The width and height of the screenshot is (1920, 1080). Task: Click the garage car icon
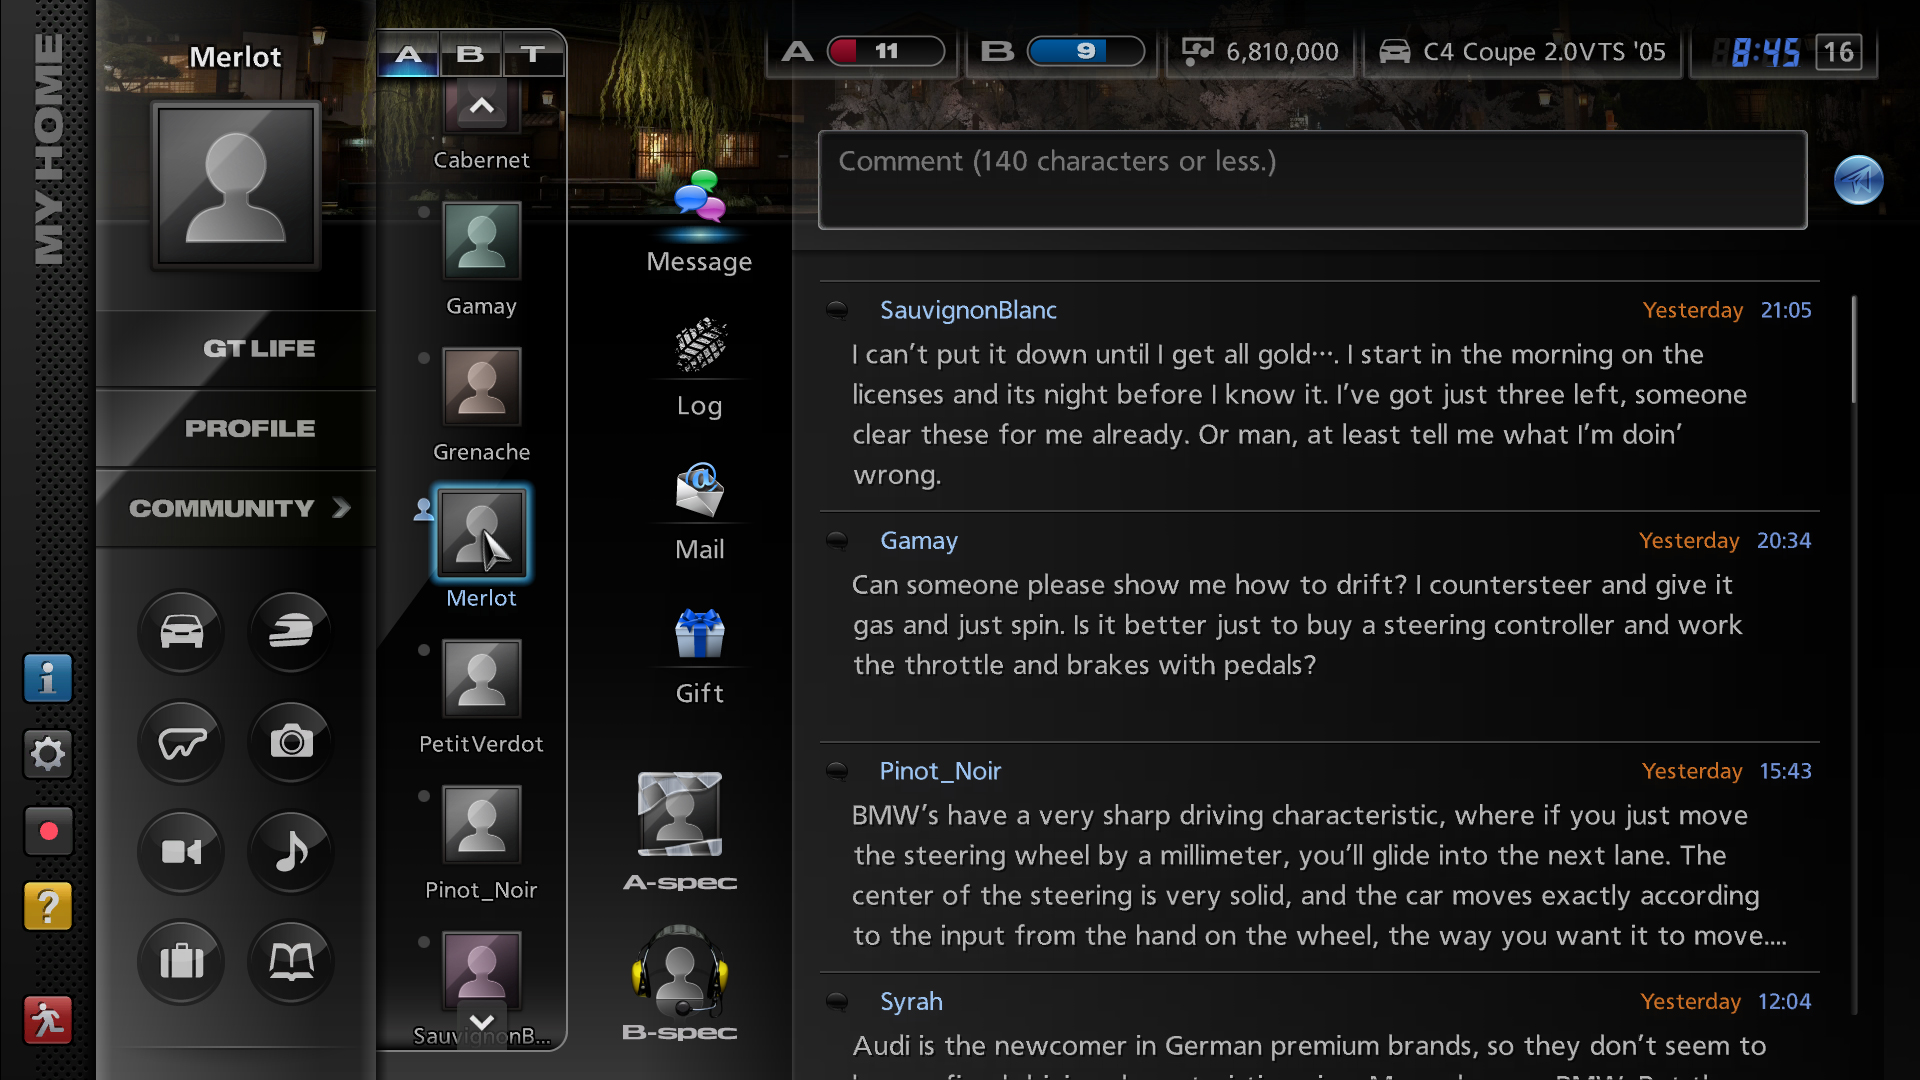[181, 632]
